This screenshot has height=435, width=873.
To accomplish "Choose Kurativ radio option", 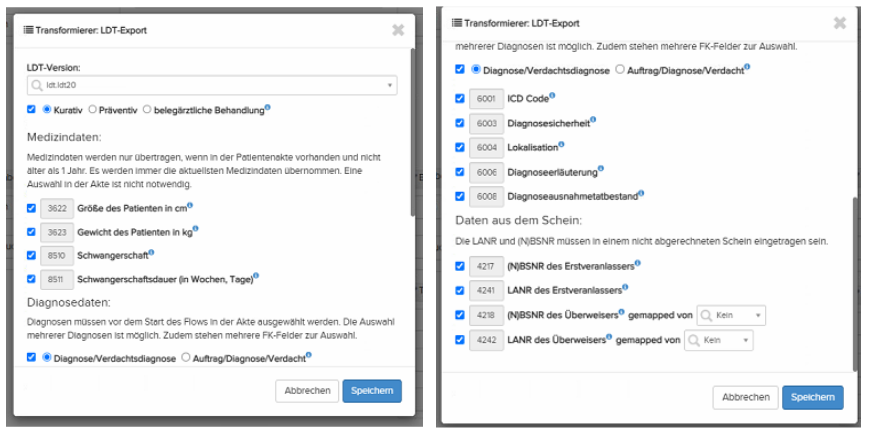I will pyautogui.click(x=47, y=108).
